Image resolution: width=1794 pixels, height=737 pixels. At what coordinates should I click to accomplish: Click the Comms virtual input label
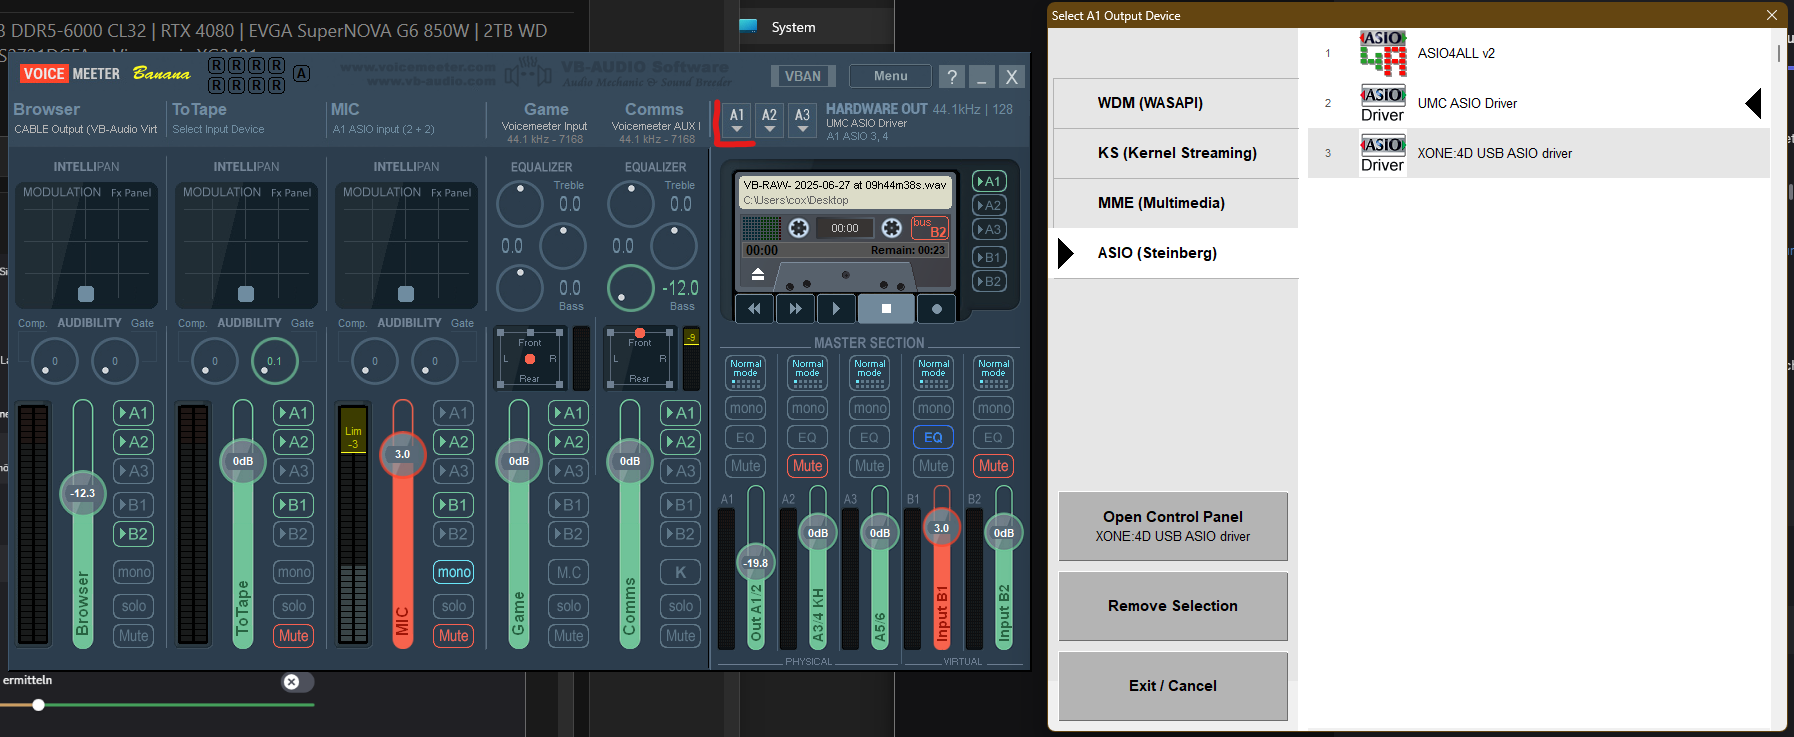[654, 109]
